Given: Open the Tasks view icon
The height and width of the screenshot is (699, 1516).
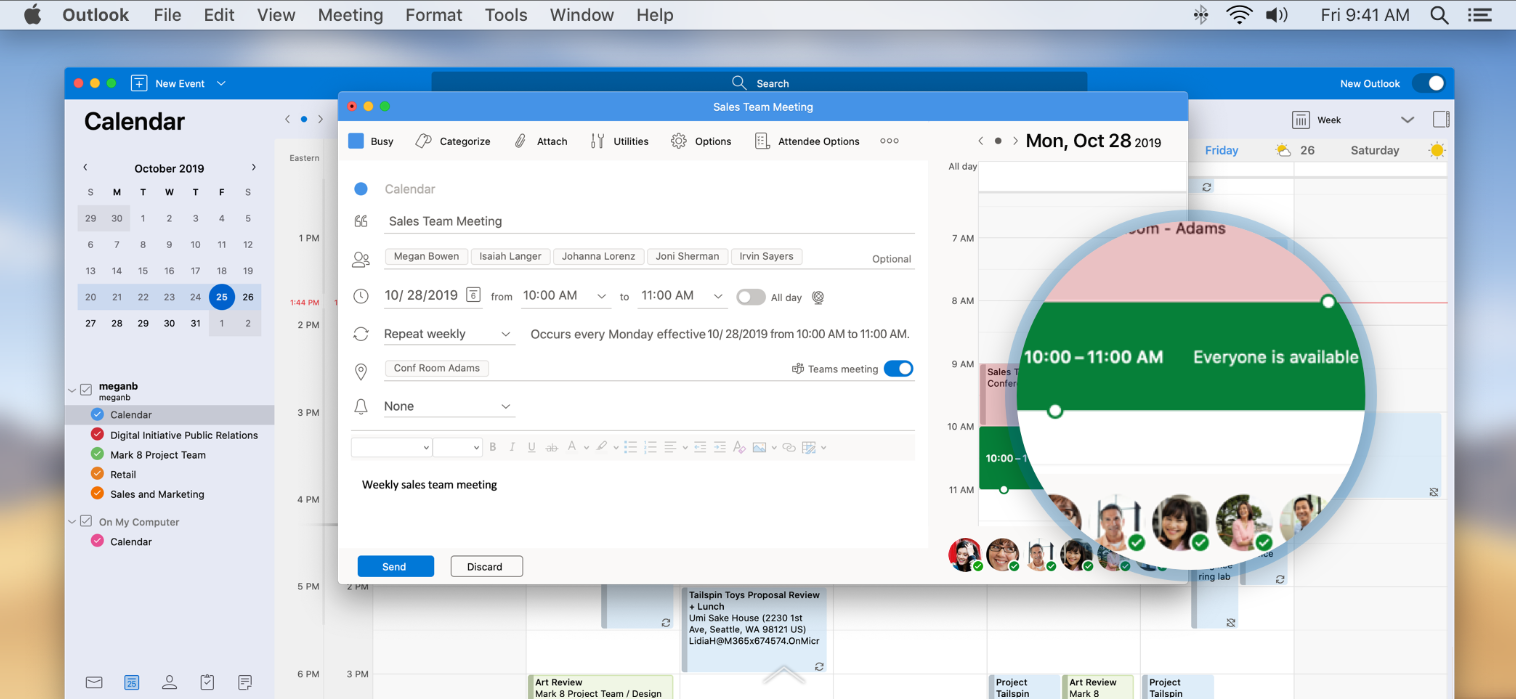Looking at the screenshot, I should 207,682.
